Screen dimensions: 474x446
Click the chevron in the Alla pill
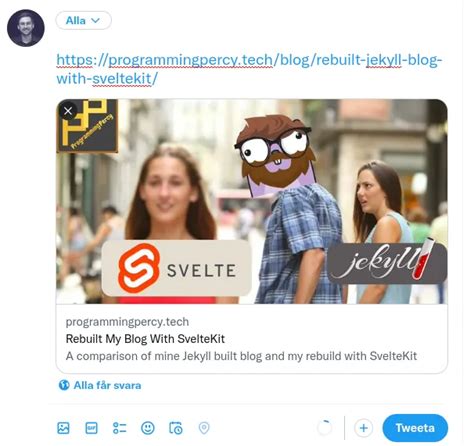tap(95, 21)
